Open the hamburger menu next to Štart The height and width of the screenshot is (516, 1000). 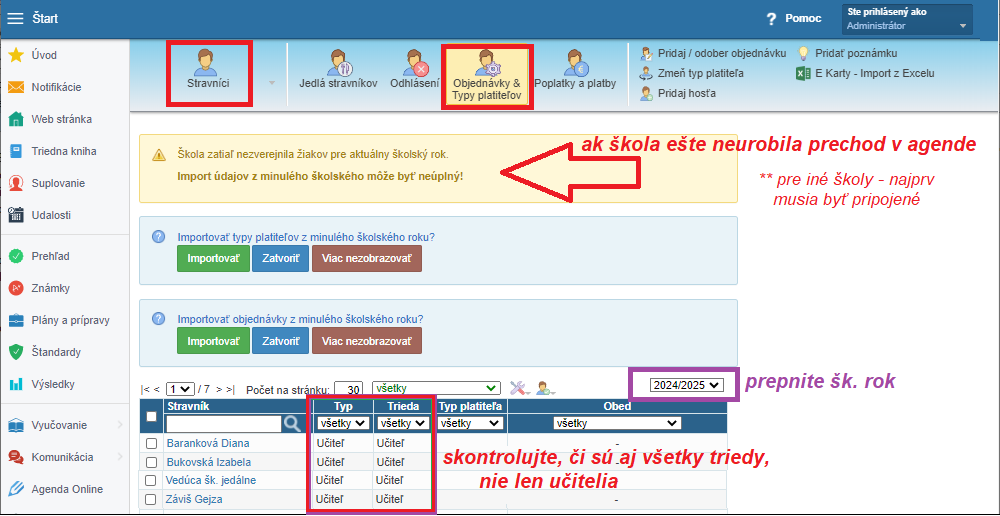click(15, 19)
